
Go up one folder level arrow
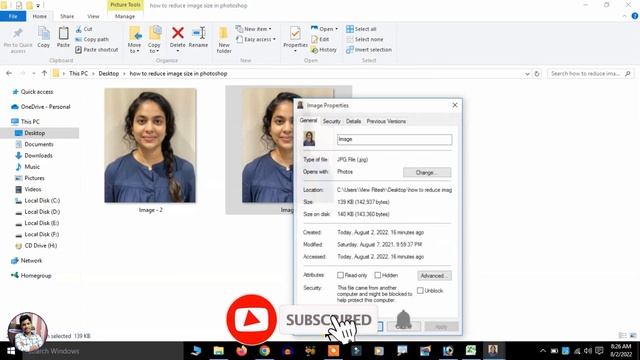pyautogui.click(x=44, y=73)
